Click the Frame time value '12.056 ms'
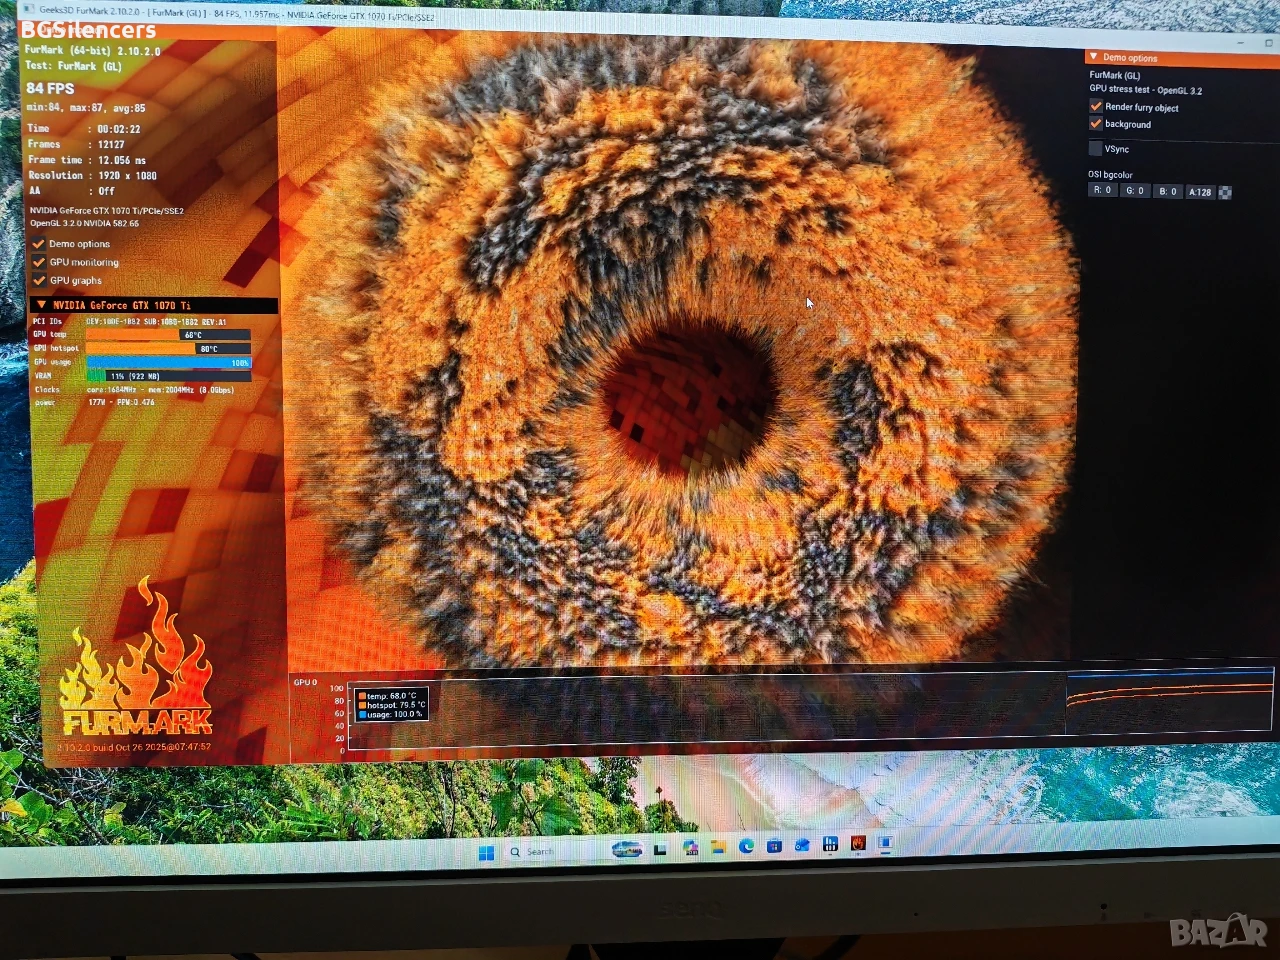1280x960 pixels. click(x=122, y=160)
